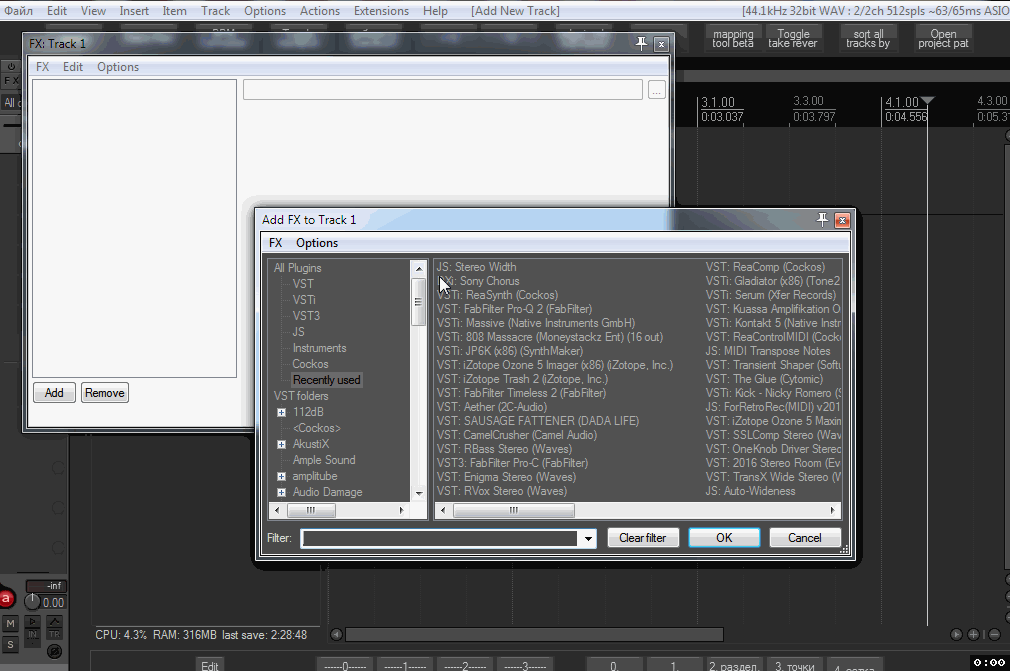Select JS: Stereo Width in the plugin list
This screenshot has height=671, width=1010.
tap(477, 267)
